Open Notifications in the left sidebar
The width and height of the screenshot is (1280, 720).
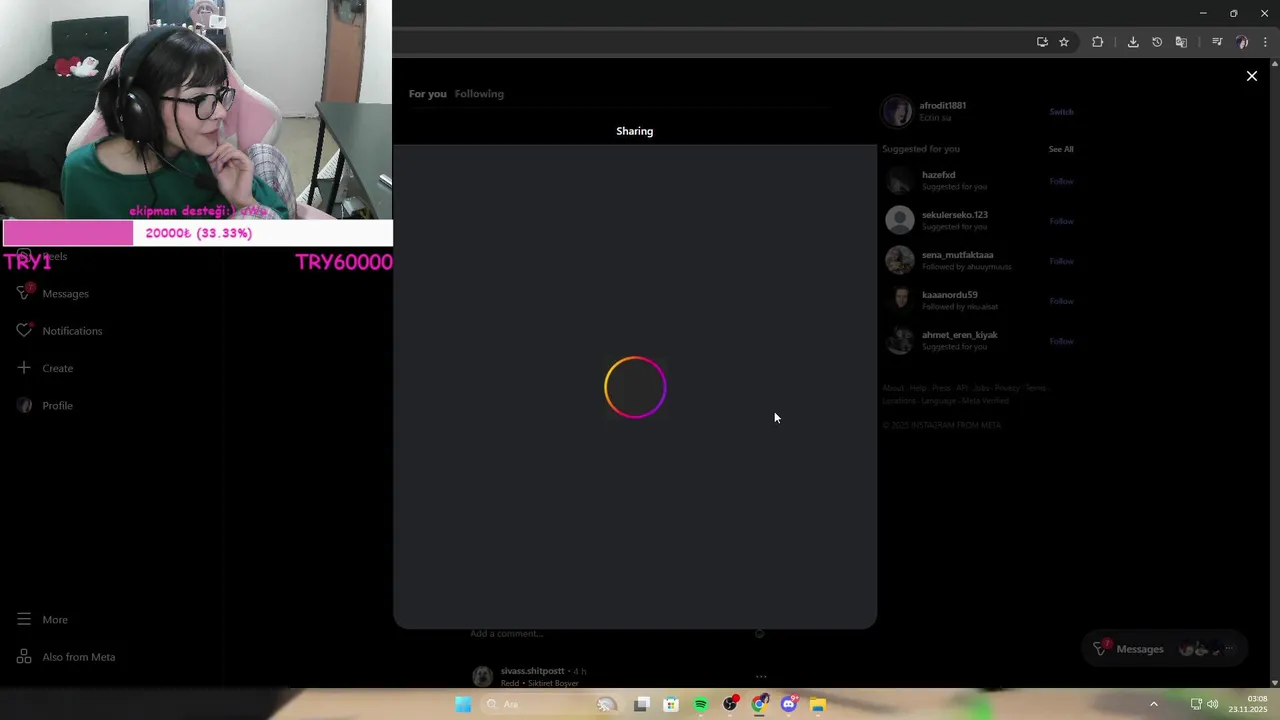tap(60, 331)
